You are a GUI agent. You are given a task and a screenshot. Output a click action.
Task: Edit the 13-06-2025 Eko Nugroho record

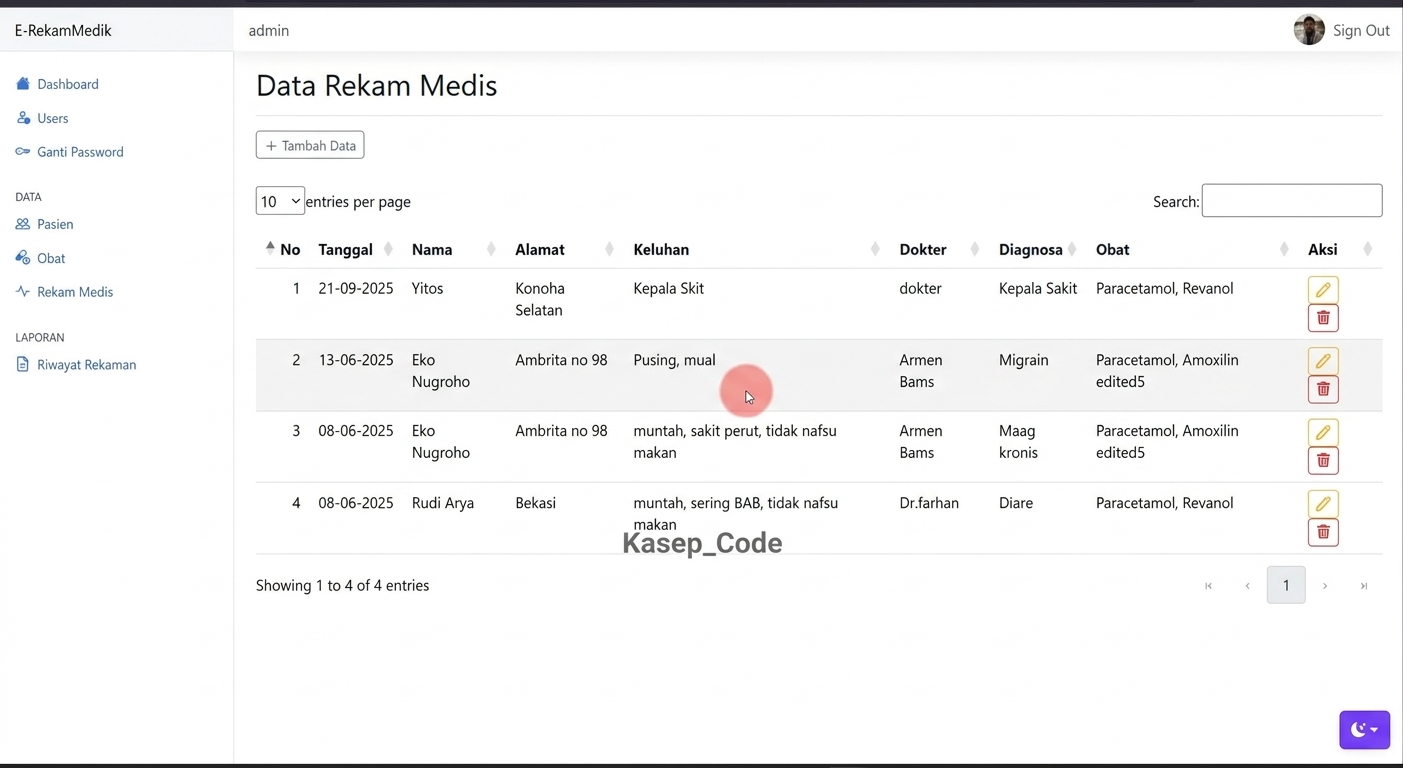(1323, 361)
